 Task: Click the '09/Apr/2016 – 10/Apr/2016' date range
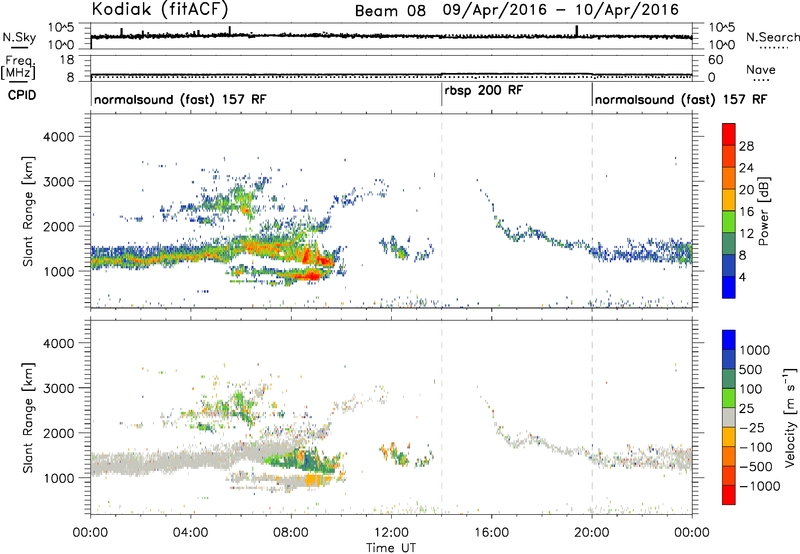click(561, 10)
